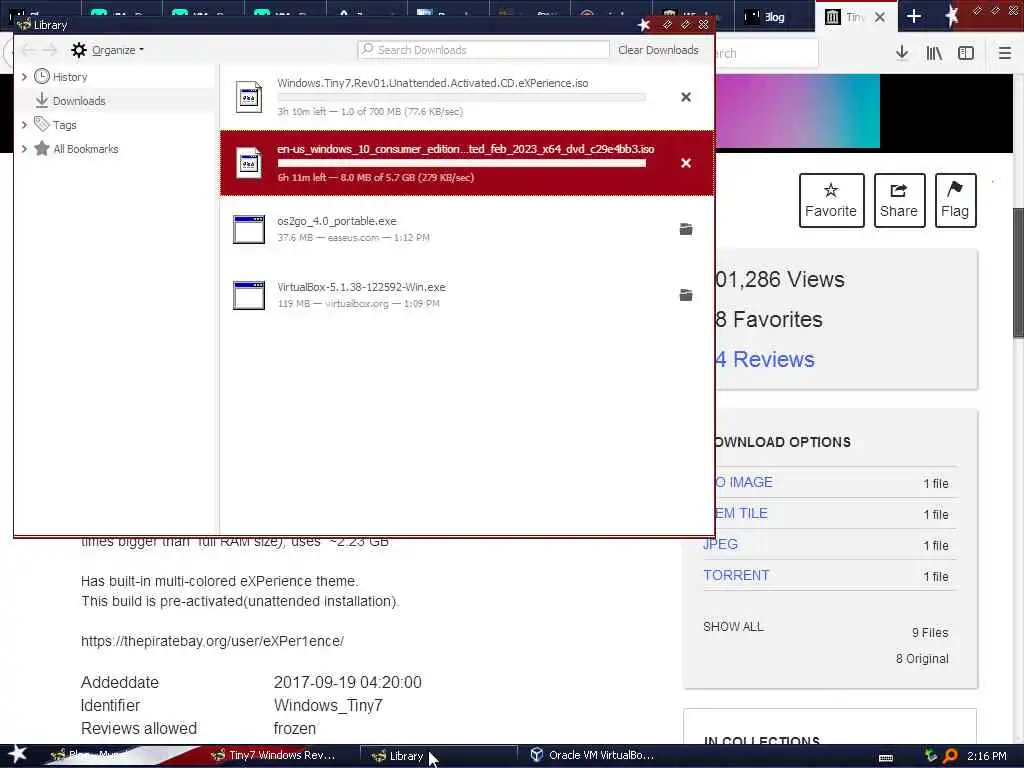Select History in the Library sidebar
The height and width of the screenshot is (768, 1024).
tap(70, 76)
